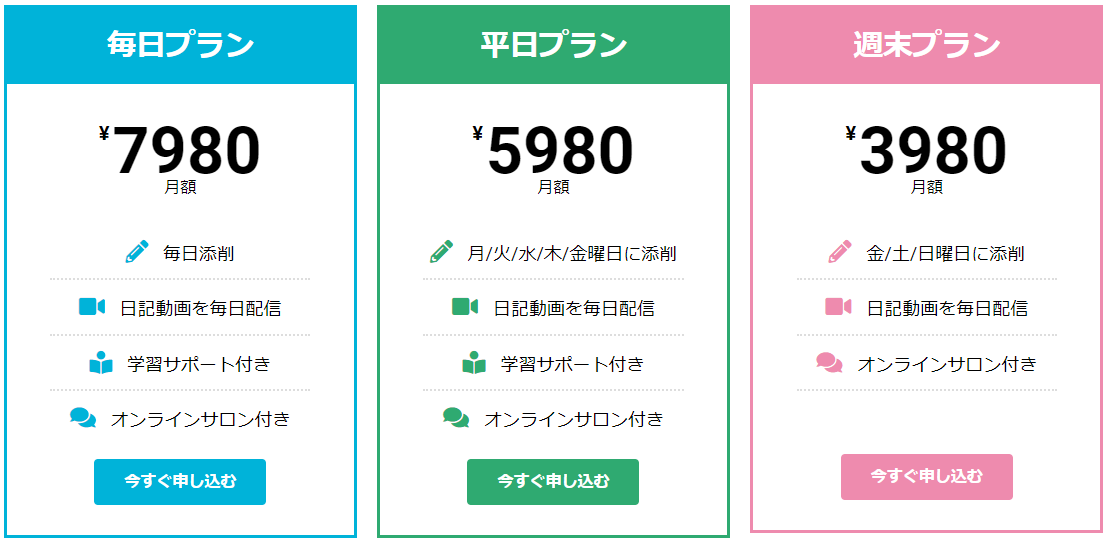Click the pink chat bubbles icon
Image resolution: width=1109 pixels, height=541 pixels.
pyautogui.click(x=830, y=363)
